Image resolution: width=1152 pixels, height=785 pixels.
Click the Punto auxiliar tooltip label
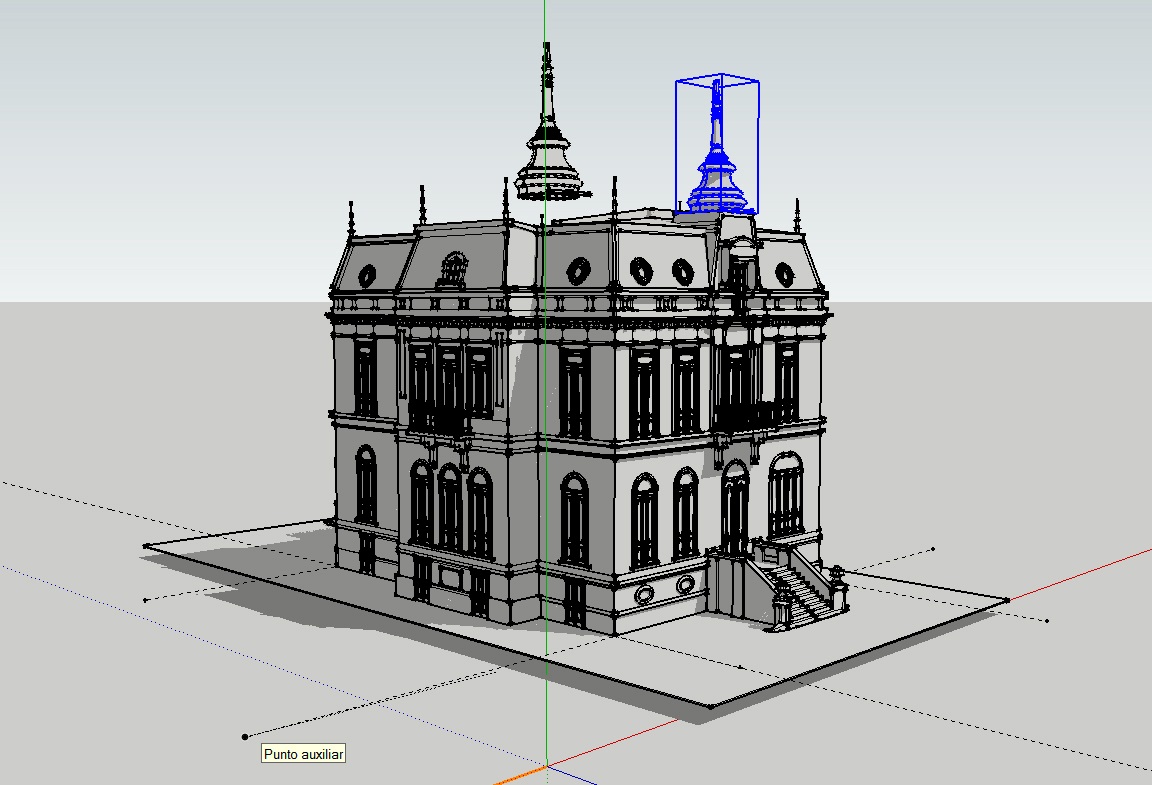coord(304,754)
